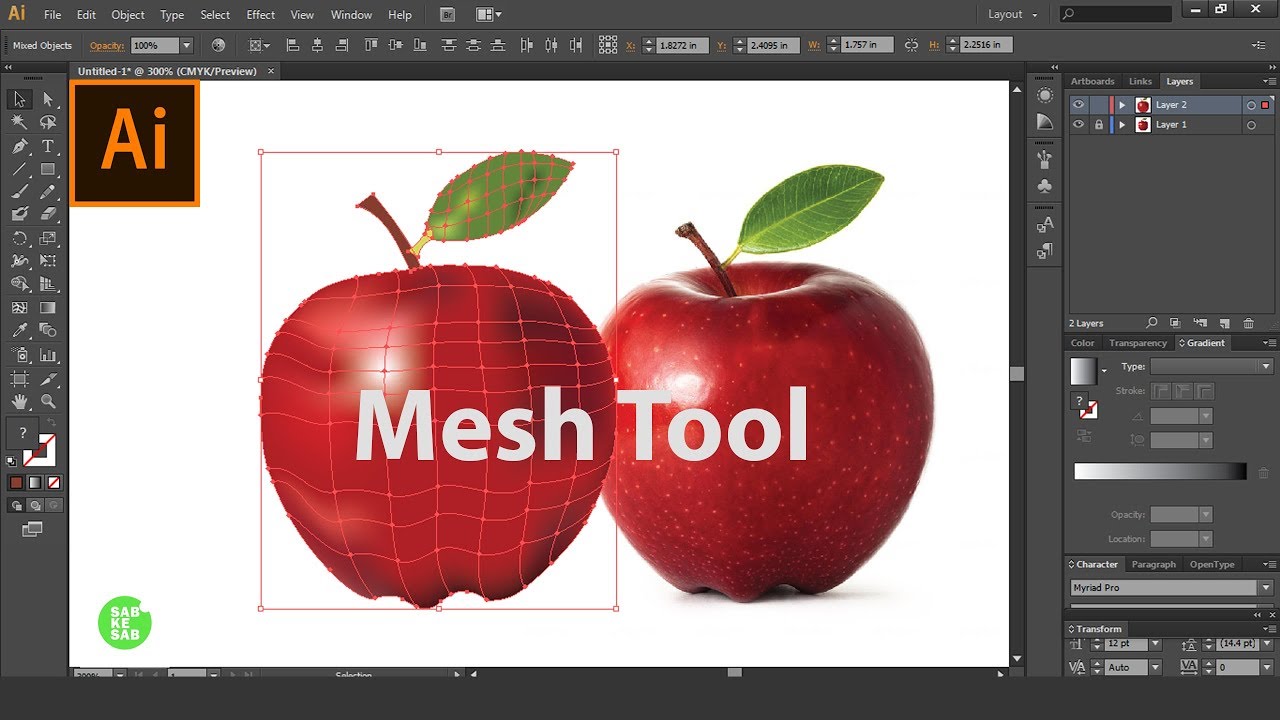Open the Object menu
The height and width of the screenshot is (720, 1280).
[x=128, y=15]
